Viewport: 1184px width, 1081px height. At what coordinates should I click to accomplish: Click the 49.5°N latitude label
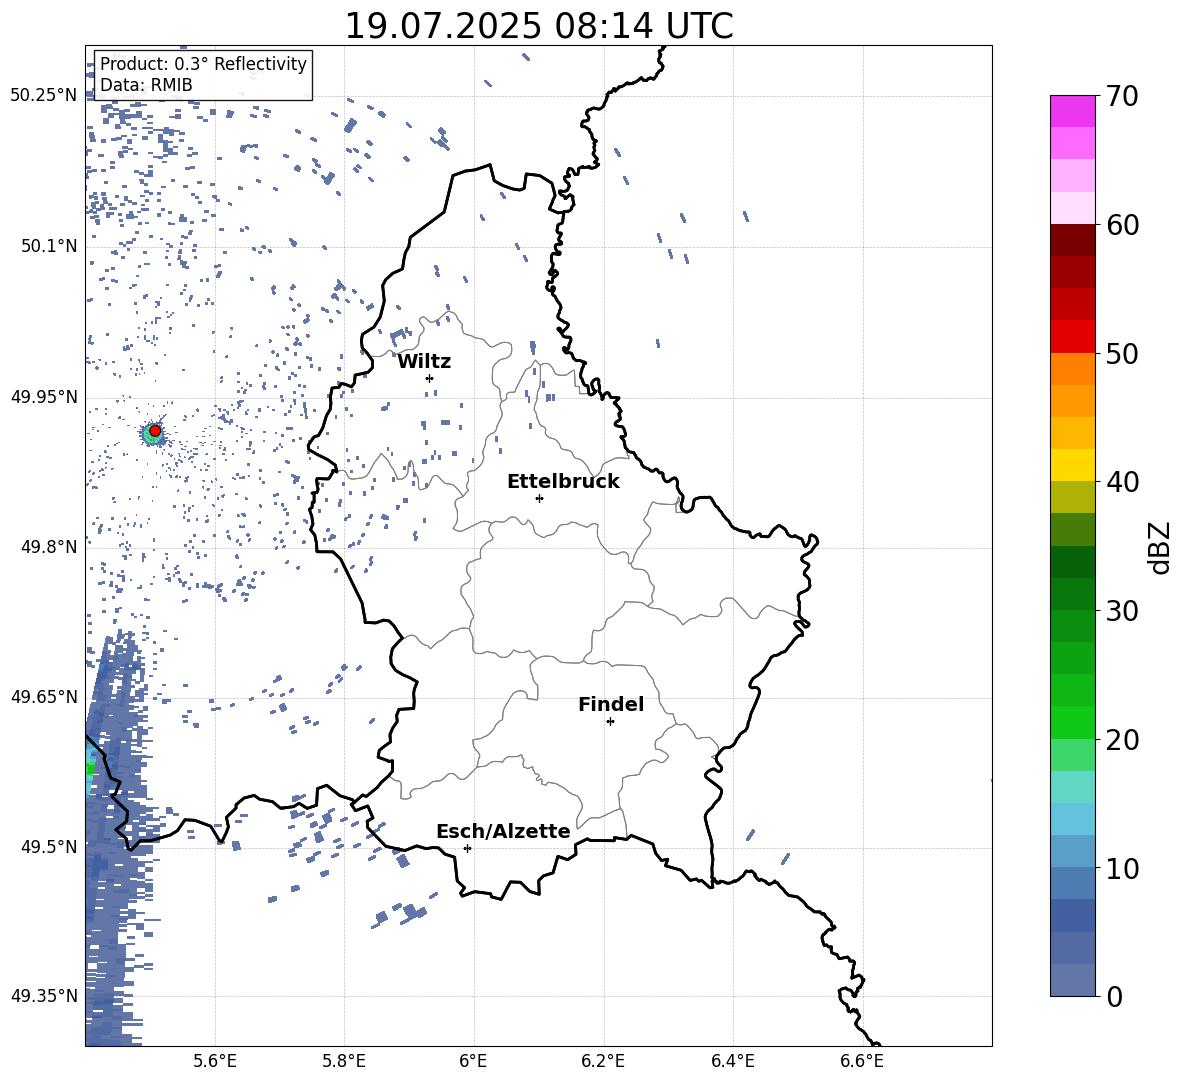49,846
